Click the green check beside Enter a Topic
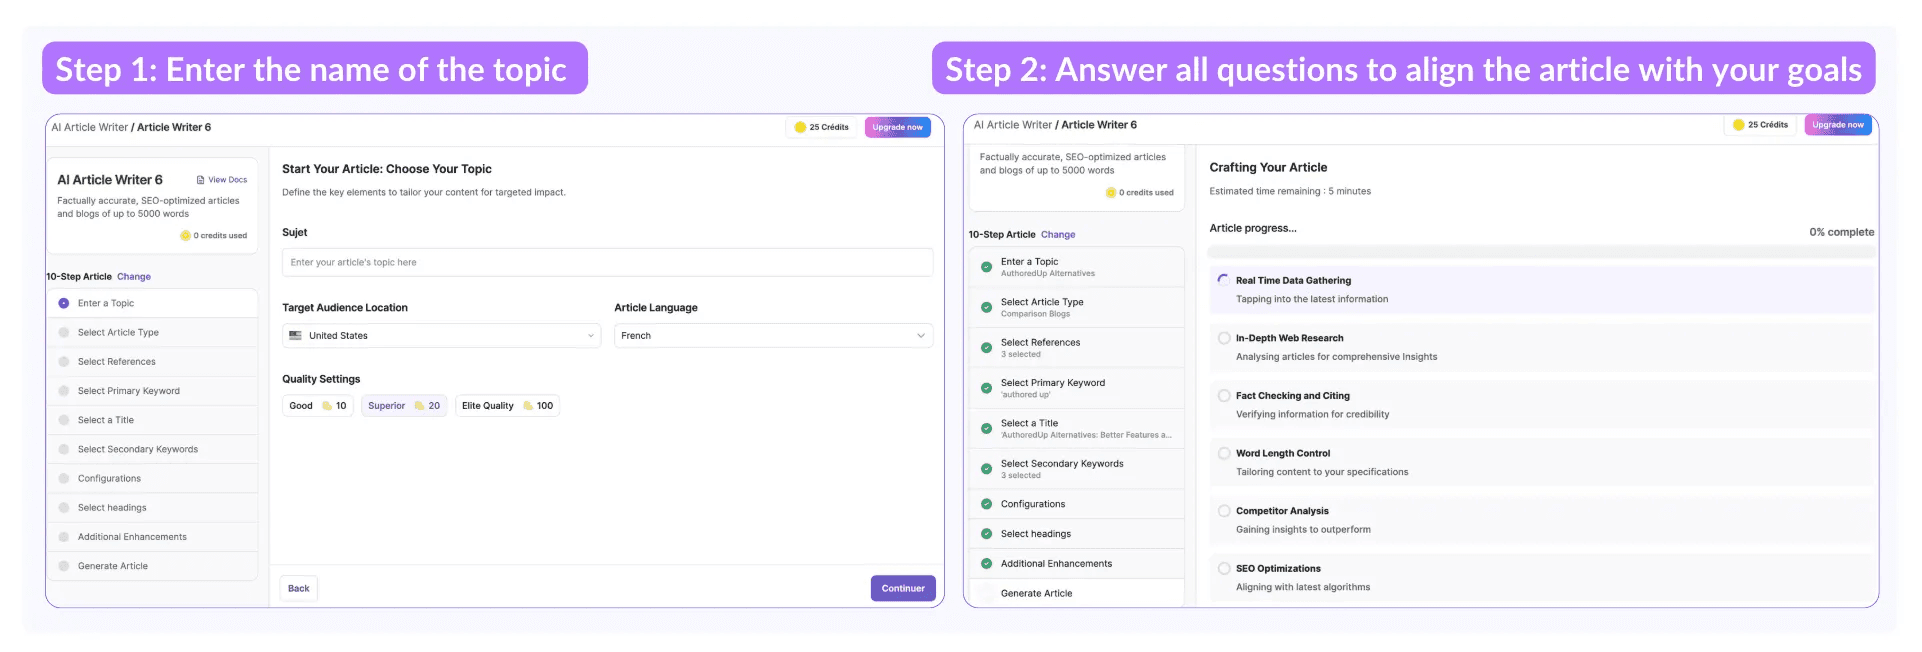 pos(987,267)
